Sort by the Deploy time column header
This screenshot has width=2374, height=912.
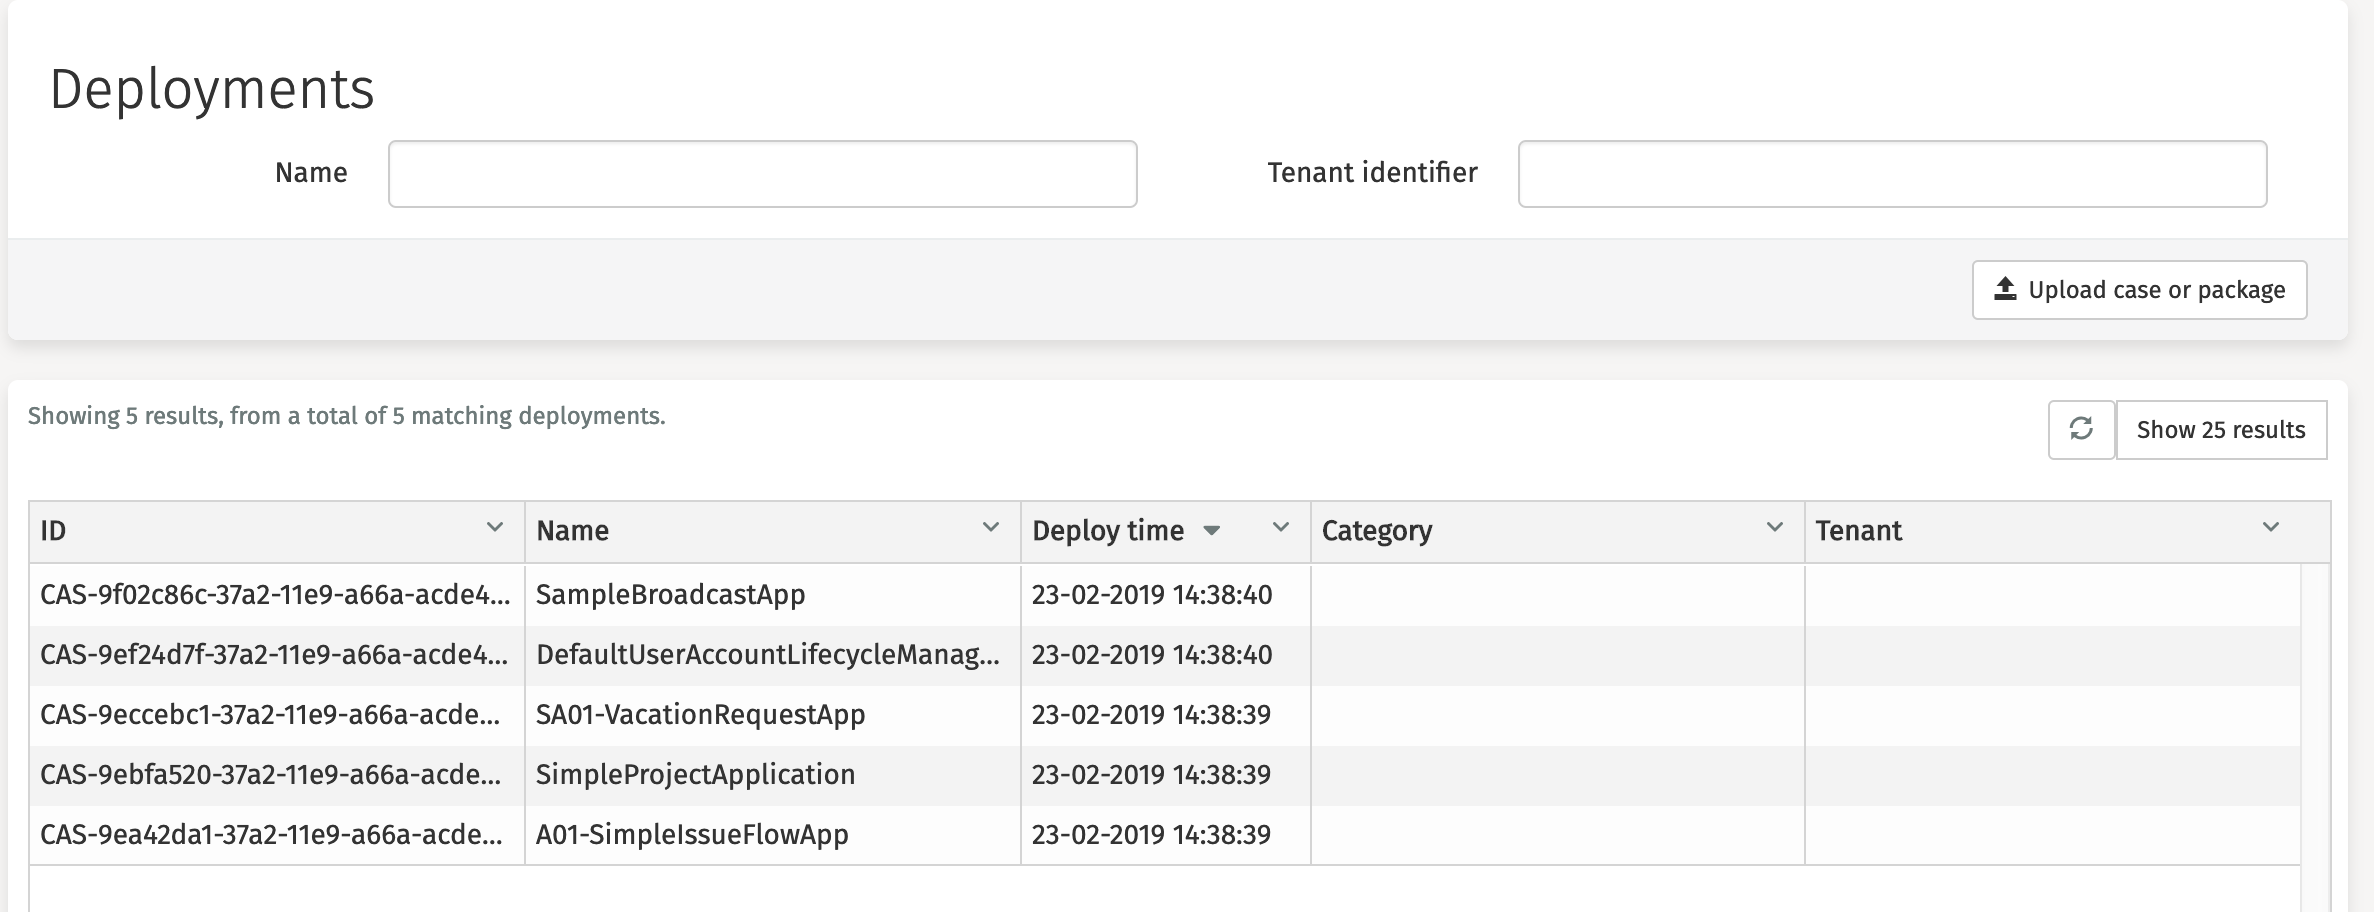click(x=1110, y=531)
